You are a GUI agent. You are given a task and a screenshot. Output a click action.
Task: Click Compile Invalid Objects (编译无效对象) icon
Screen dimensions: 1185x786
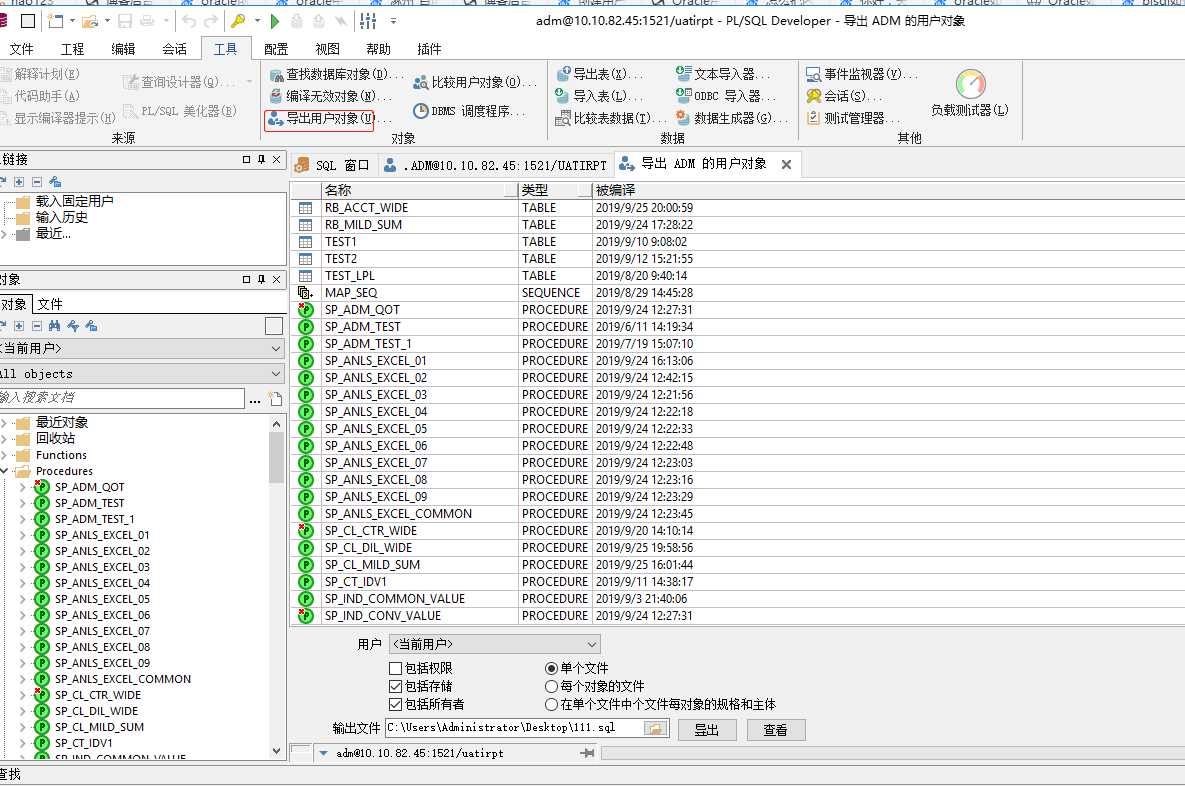tap(276, 96)
